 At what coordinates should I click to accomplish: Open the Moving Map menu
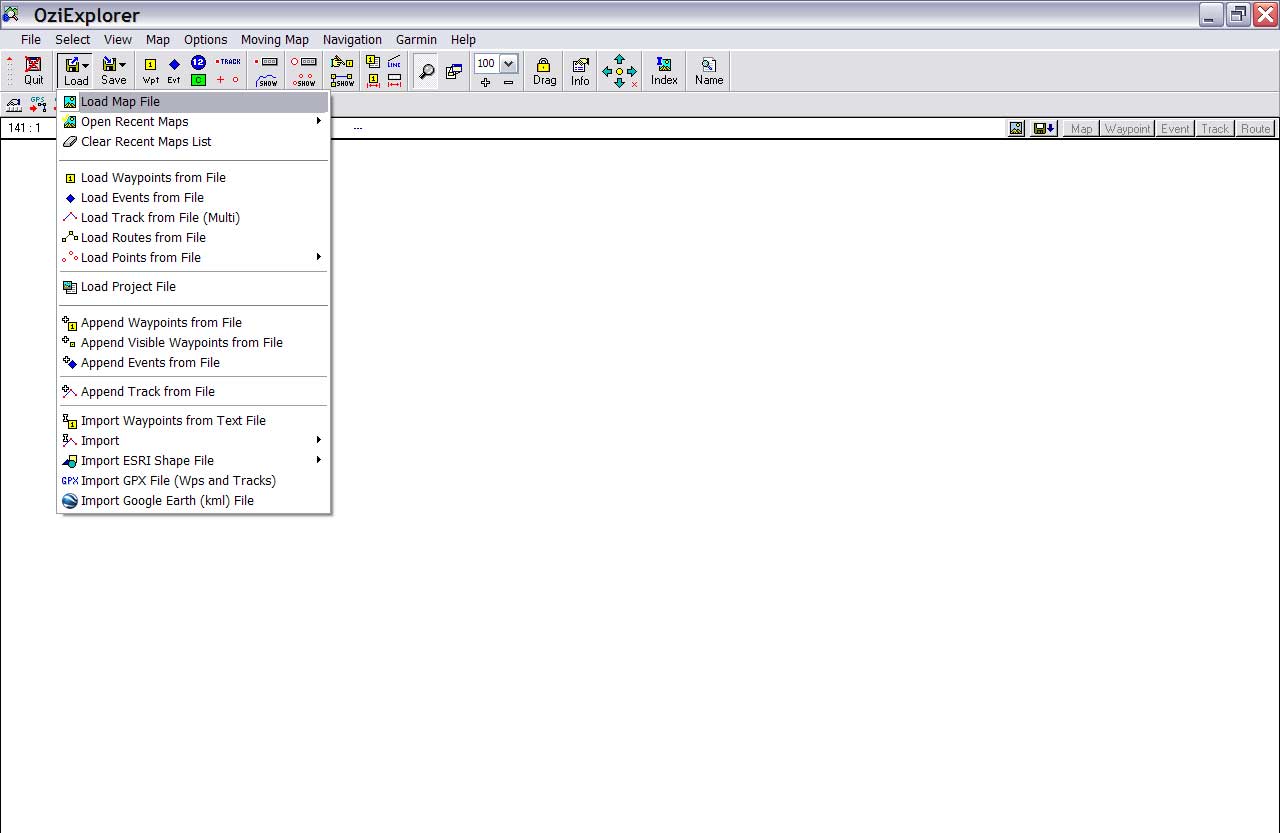coord(274,40)
